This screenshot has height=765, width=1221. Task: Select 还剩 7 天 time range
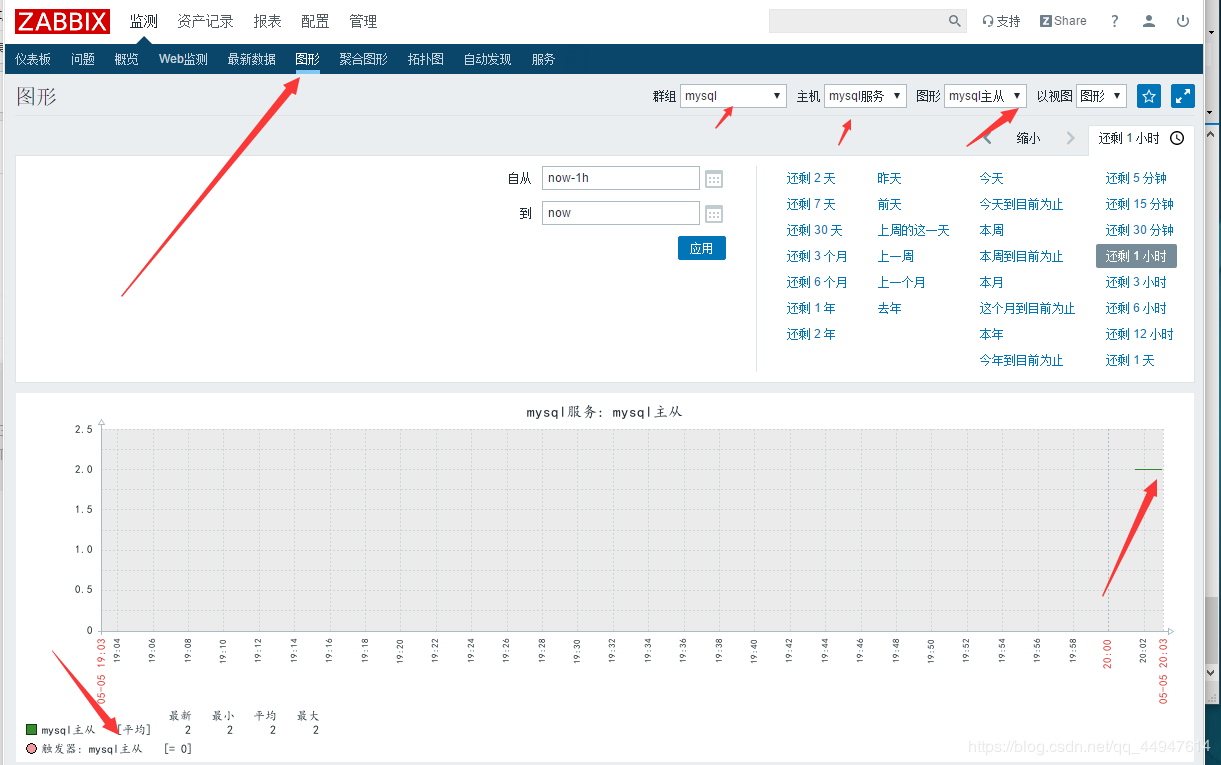(x=811, y=204)
